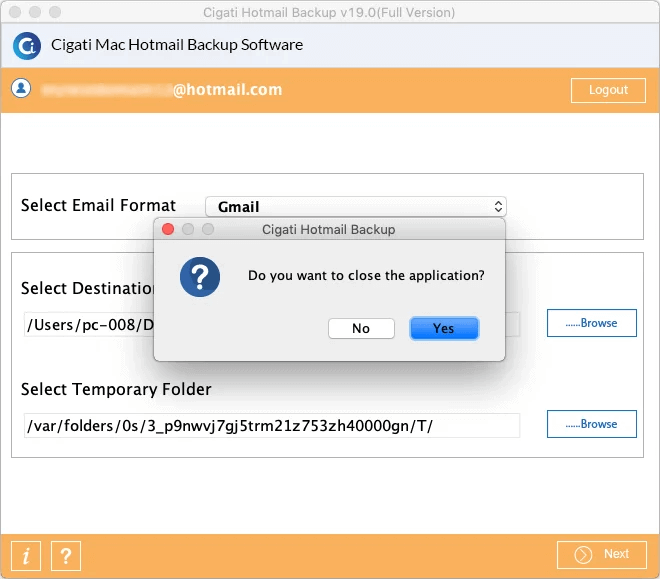Browse for the temporary folder
The height and width of the screenshot is (579, 660).
pyautogui.click(x=592, y=424)
